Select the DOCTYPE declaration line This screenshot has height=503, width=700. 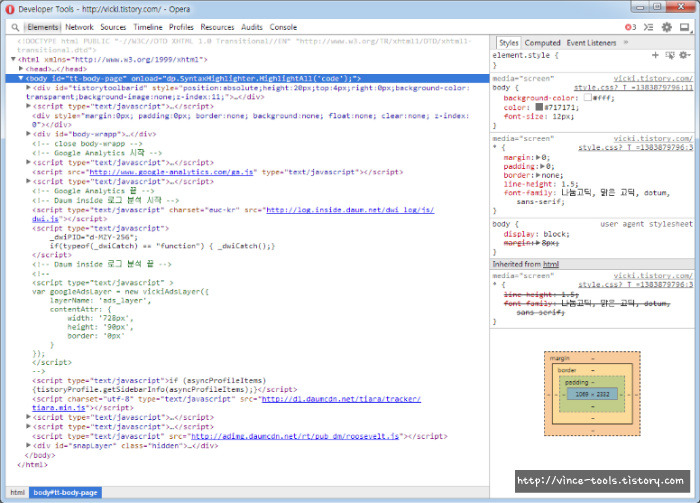click(x=244, y=45)
